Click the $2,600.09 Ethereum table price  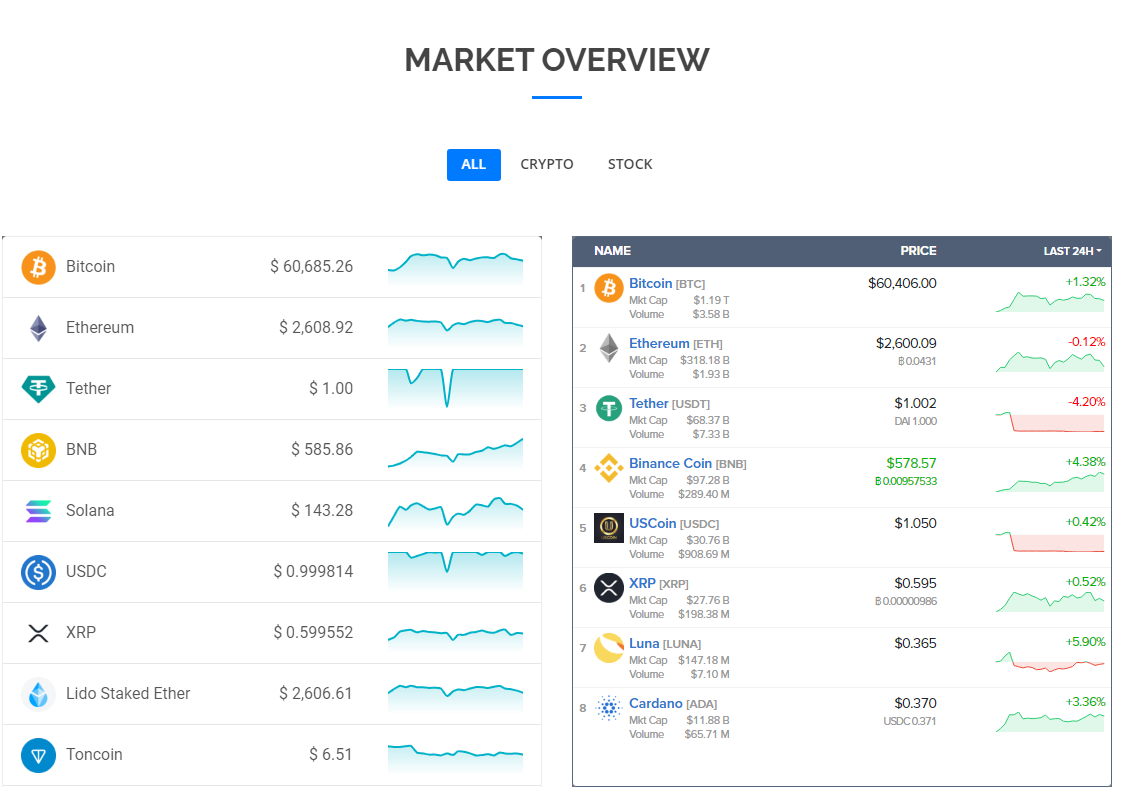coord(906,343)
